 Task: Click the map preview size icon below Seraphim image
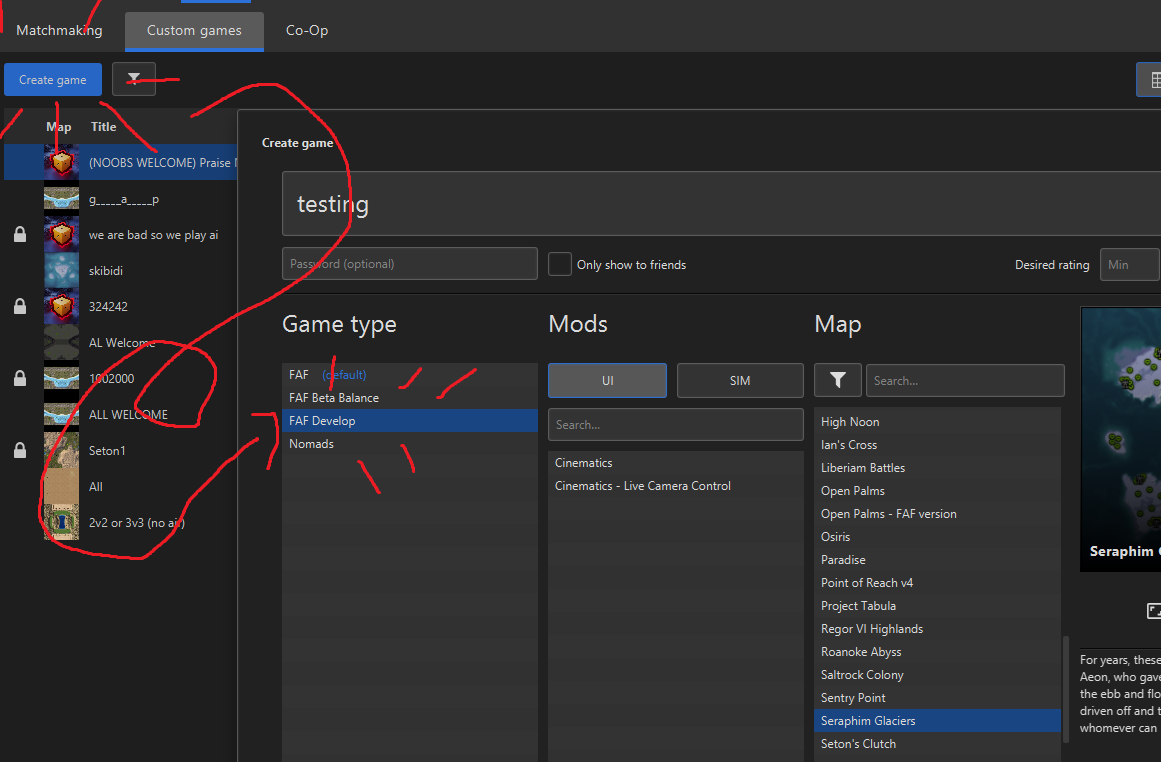(x=1154, y=611)
